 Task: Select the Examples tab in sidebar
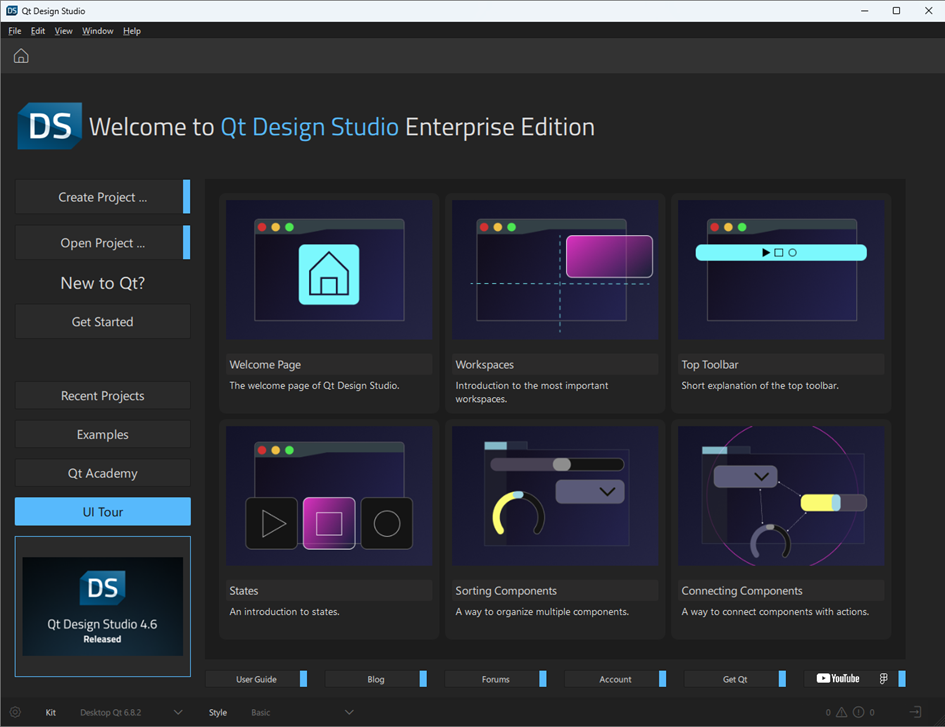point(102,435)
